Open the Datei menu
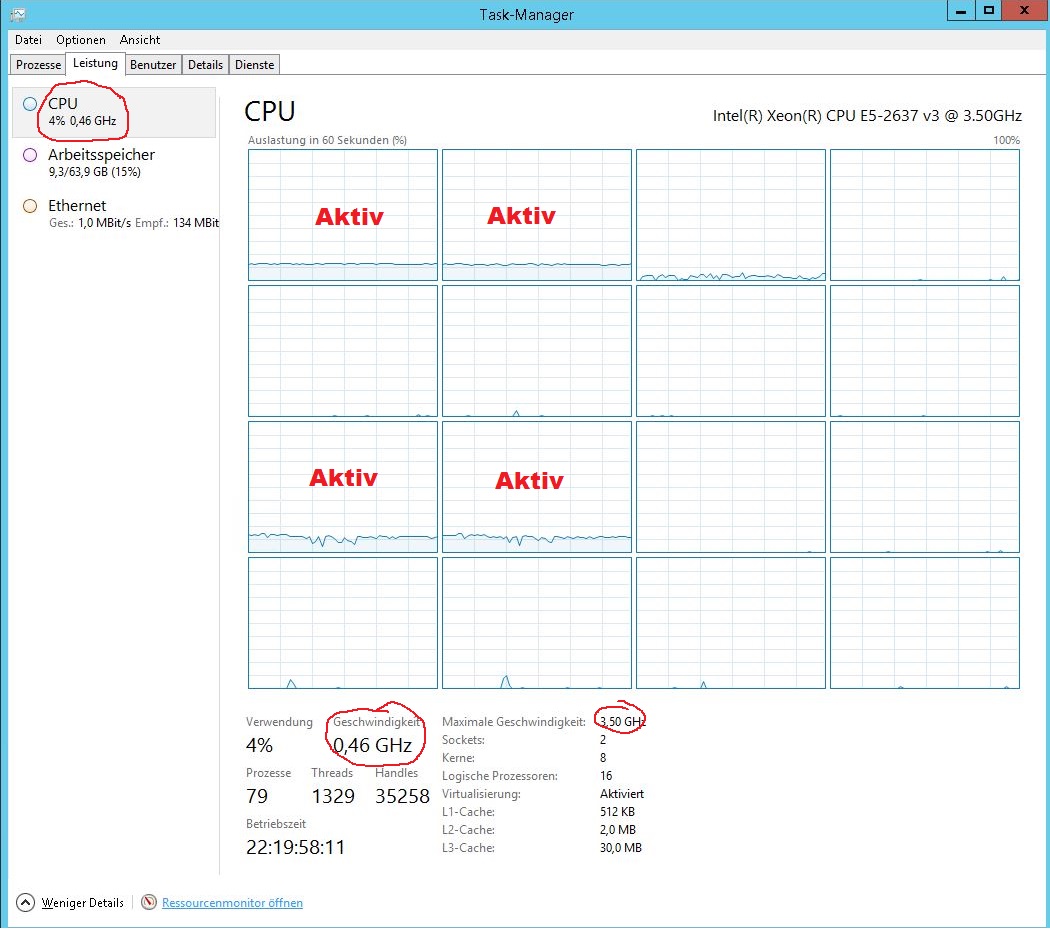The image size is (1050, 929). point(28,40)
